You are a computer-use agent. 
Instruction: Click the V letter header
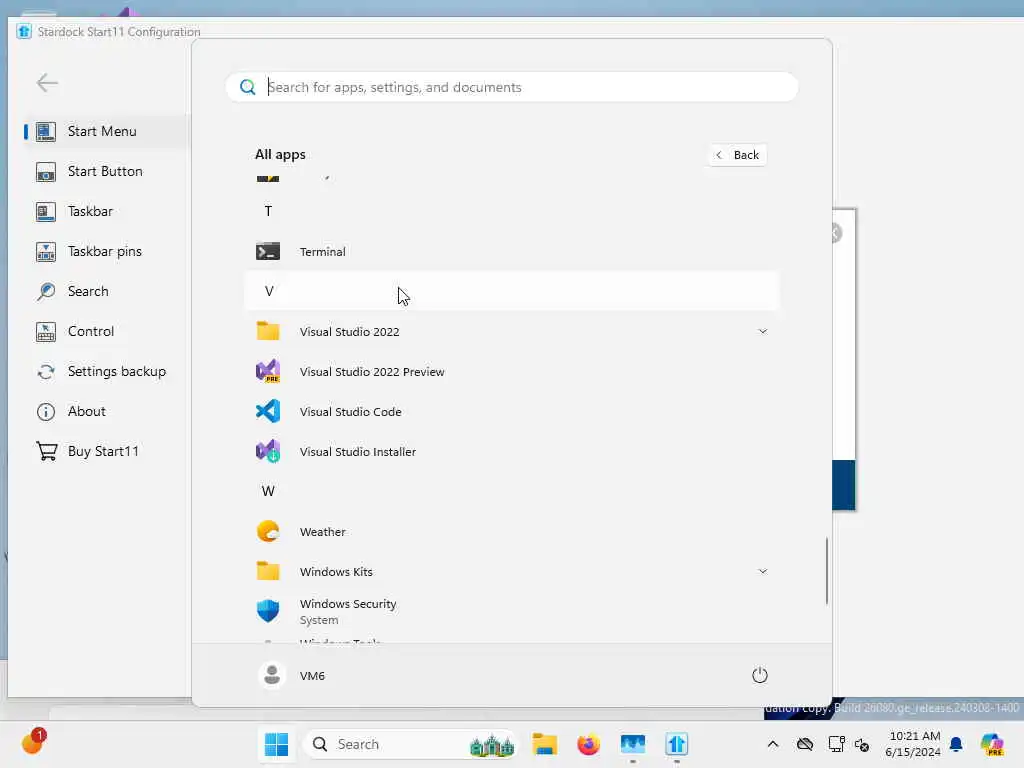512,291
